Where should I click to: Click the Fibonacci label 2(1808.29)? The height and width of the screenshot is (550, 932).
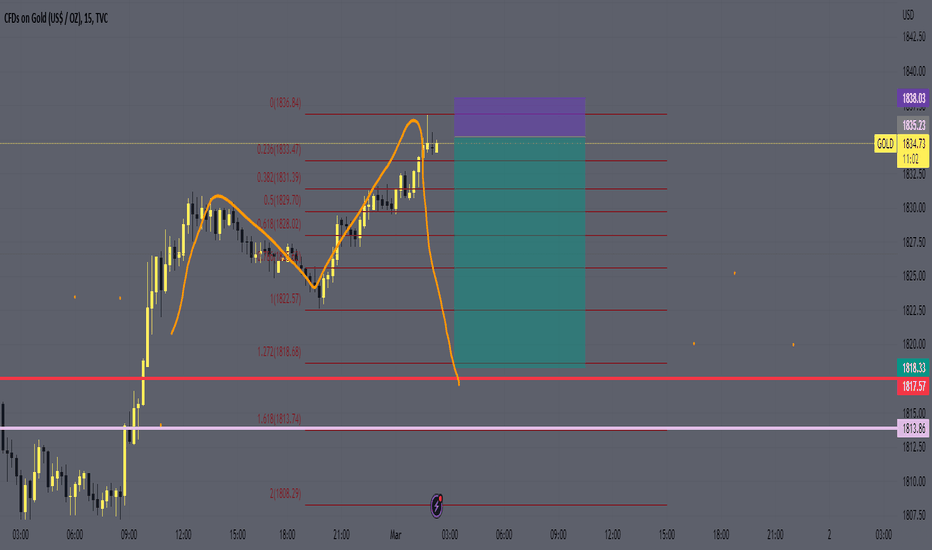tap(285, 494)
